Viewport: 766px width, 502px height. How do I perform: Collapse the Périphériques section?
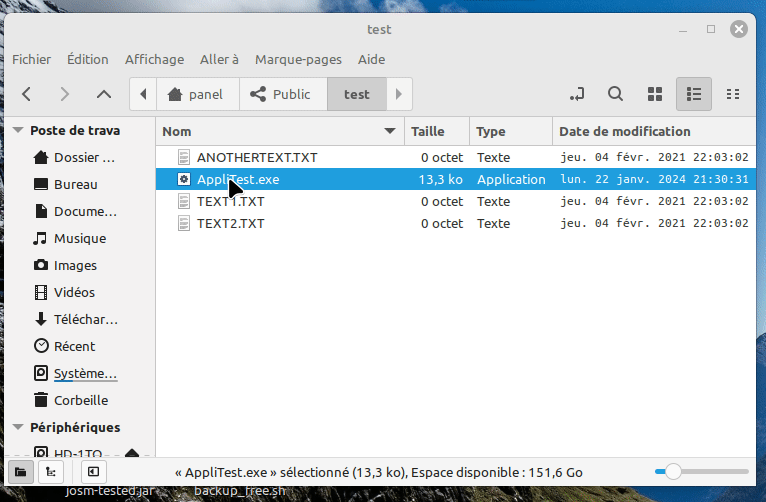(x=18, y=427)
